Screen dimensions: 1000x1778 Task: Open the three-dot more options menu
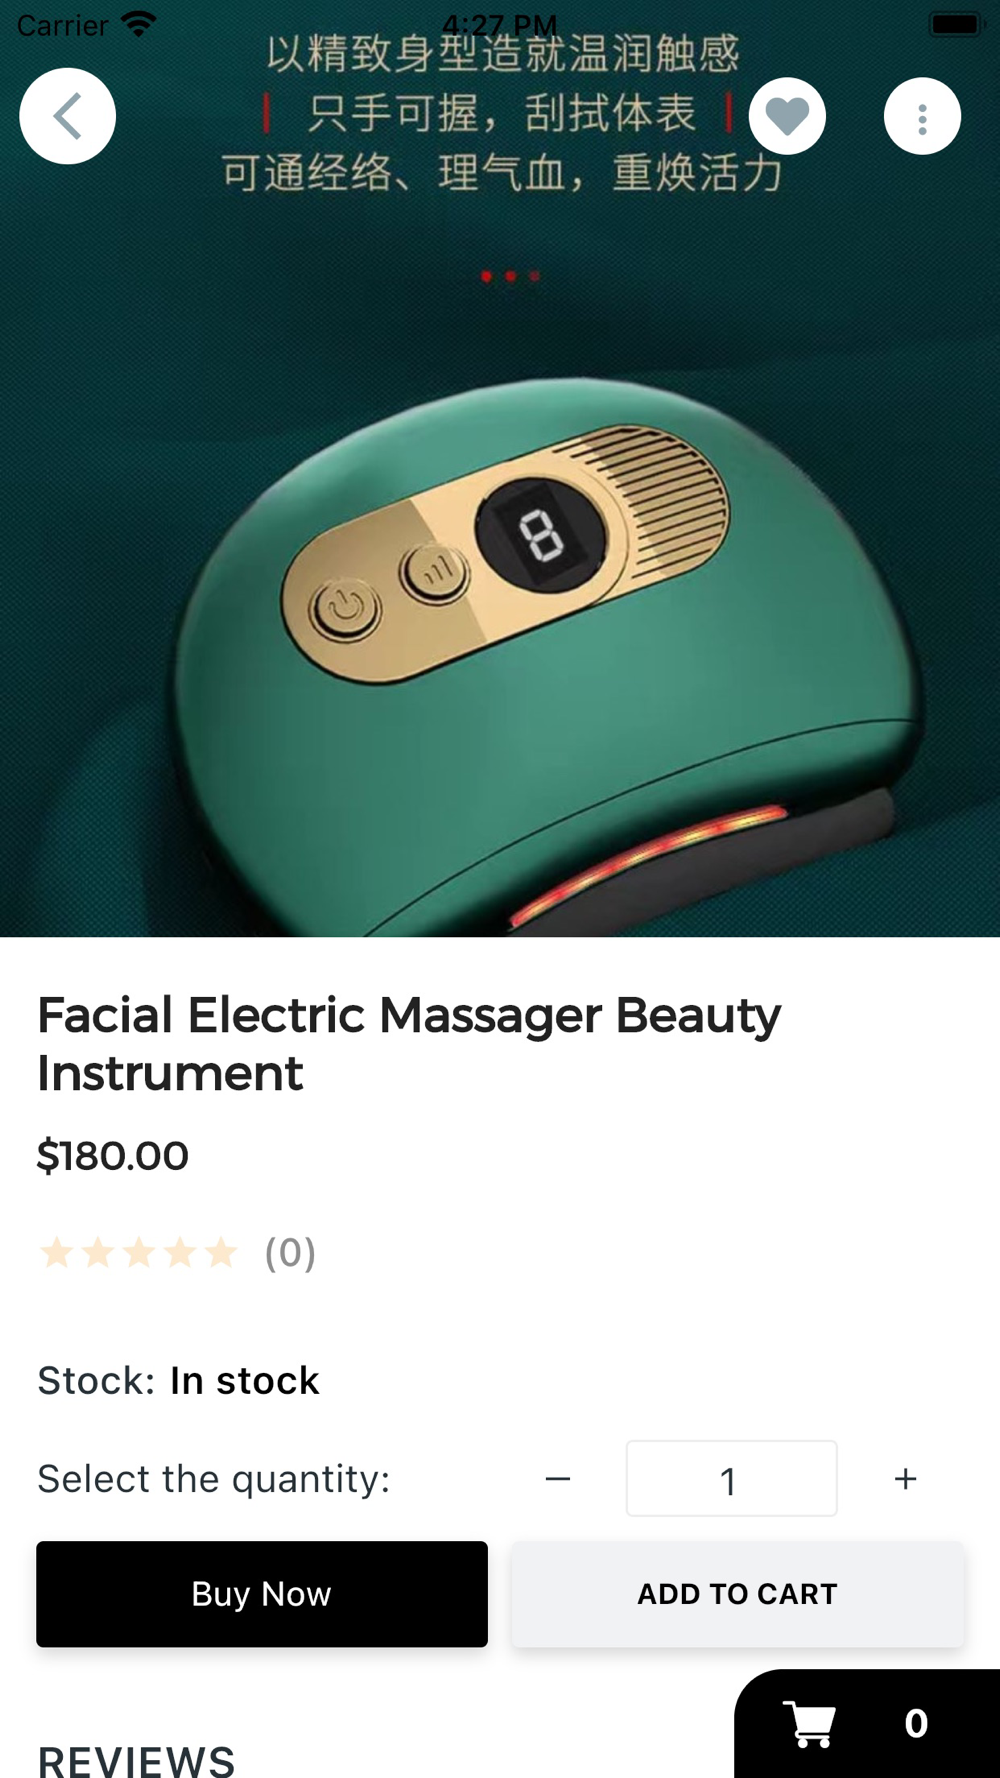922,116
